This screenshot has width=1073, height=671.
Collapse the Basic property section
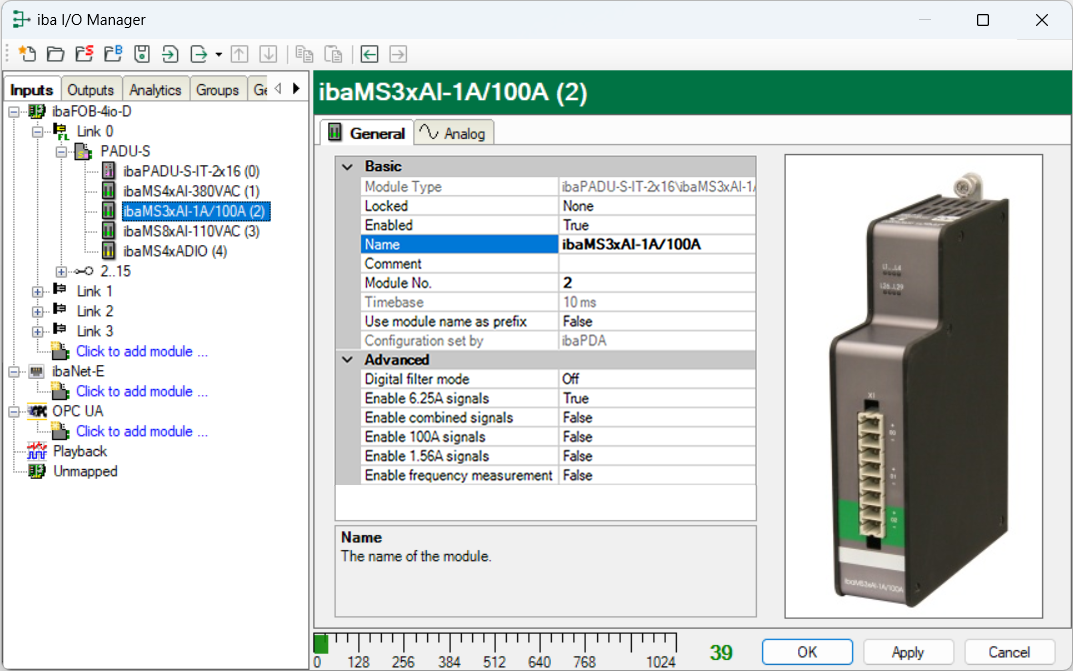click(348, 167)
